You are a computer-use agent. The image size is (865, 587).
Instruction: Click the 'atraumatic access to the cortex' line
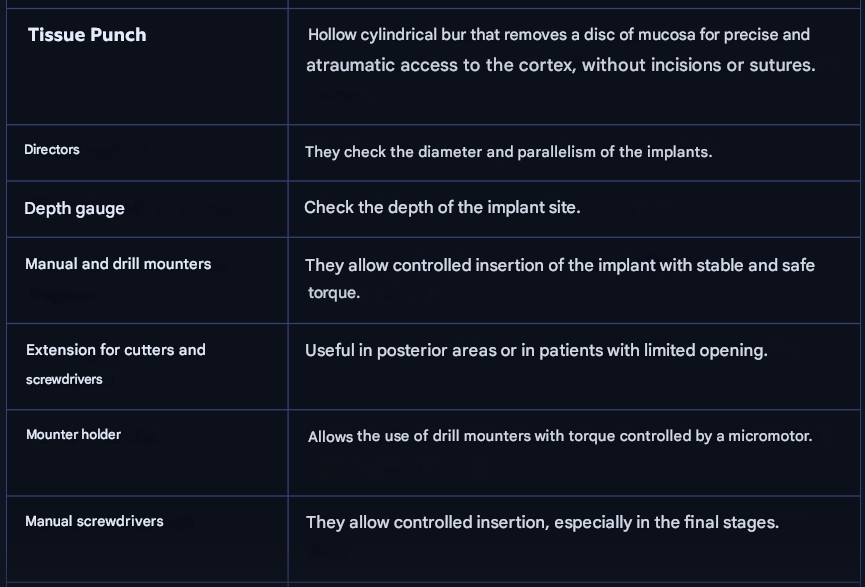coord(560,66)
